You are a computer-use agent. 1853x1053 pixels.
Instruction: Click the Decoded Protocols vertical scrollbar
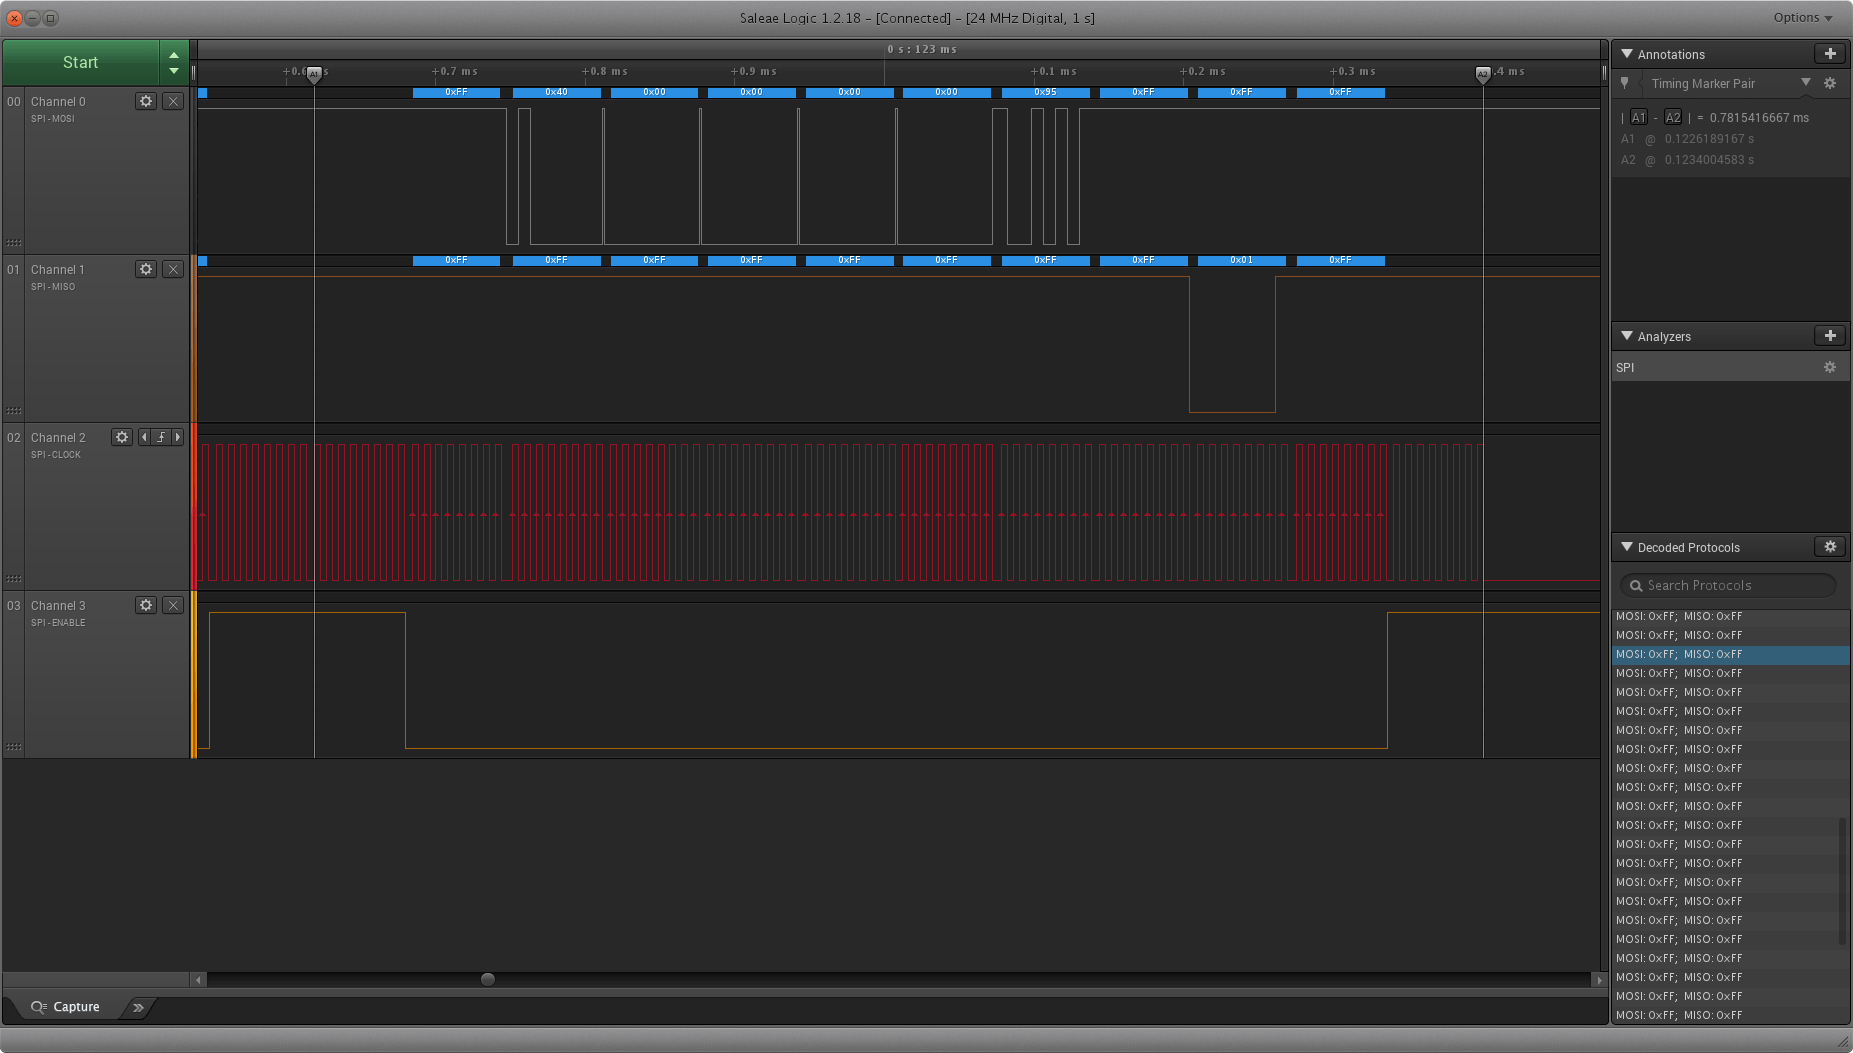coord(1842,880)
